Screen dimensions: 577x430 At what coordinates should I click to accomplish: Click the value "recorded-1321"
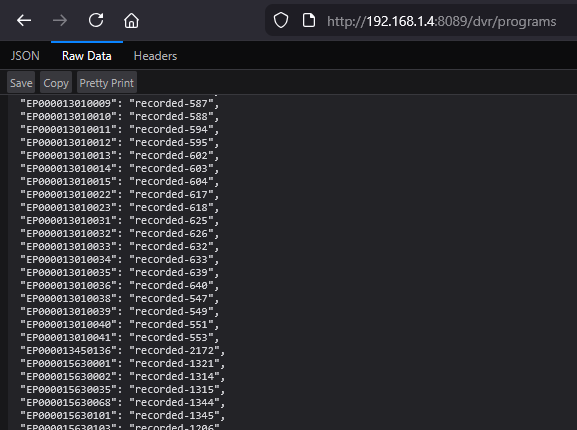pos(174,363)
